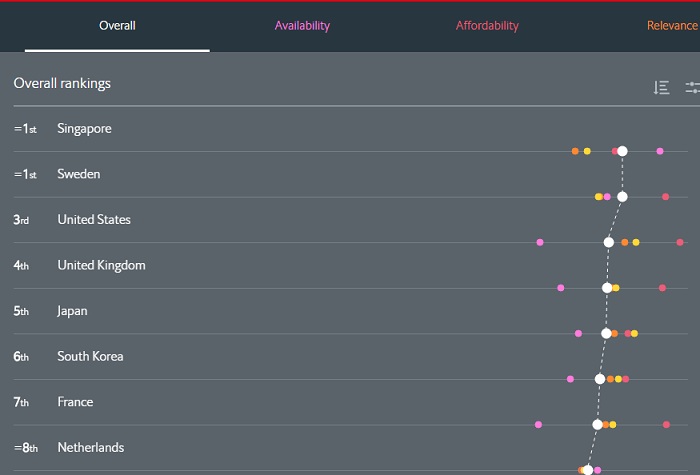Select Singapore's white overall score dot

[622, 151]
